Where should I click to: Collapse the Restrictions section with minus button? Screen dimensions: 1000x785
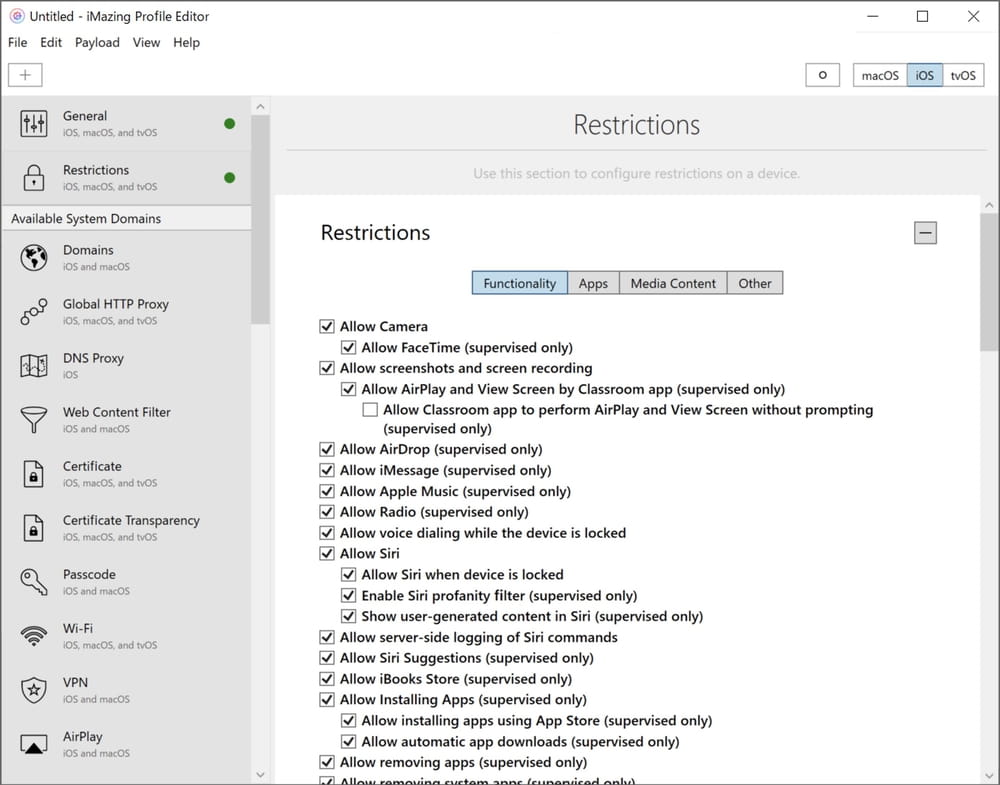pyautogui.click(x=925, y=233)
